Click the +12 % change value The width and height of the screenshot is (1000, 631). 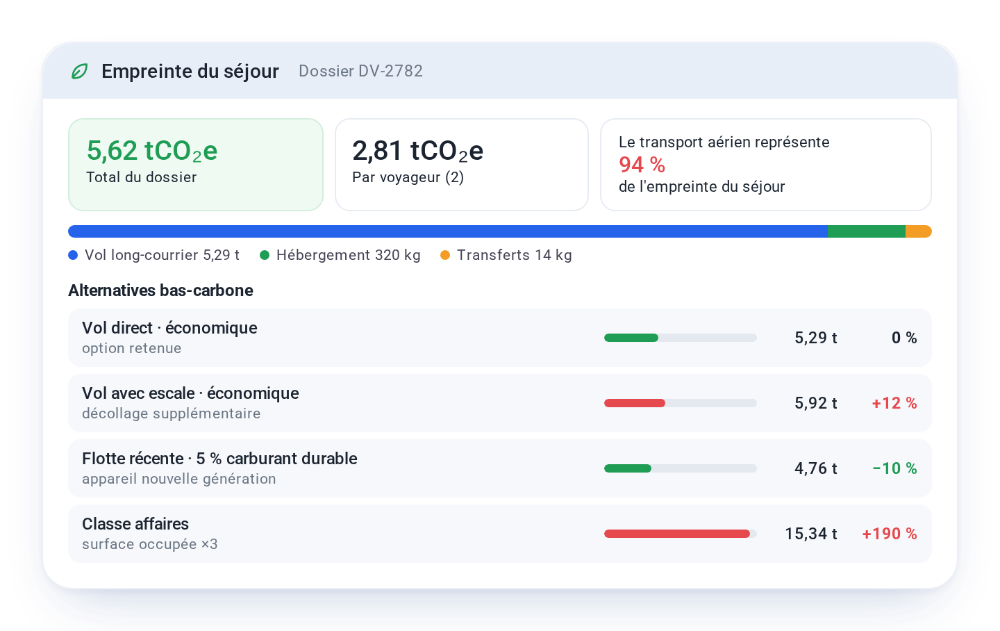[x=895, y=403]
